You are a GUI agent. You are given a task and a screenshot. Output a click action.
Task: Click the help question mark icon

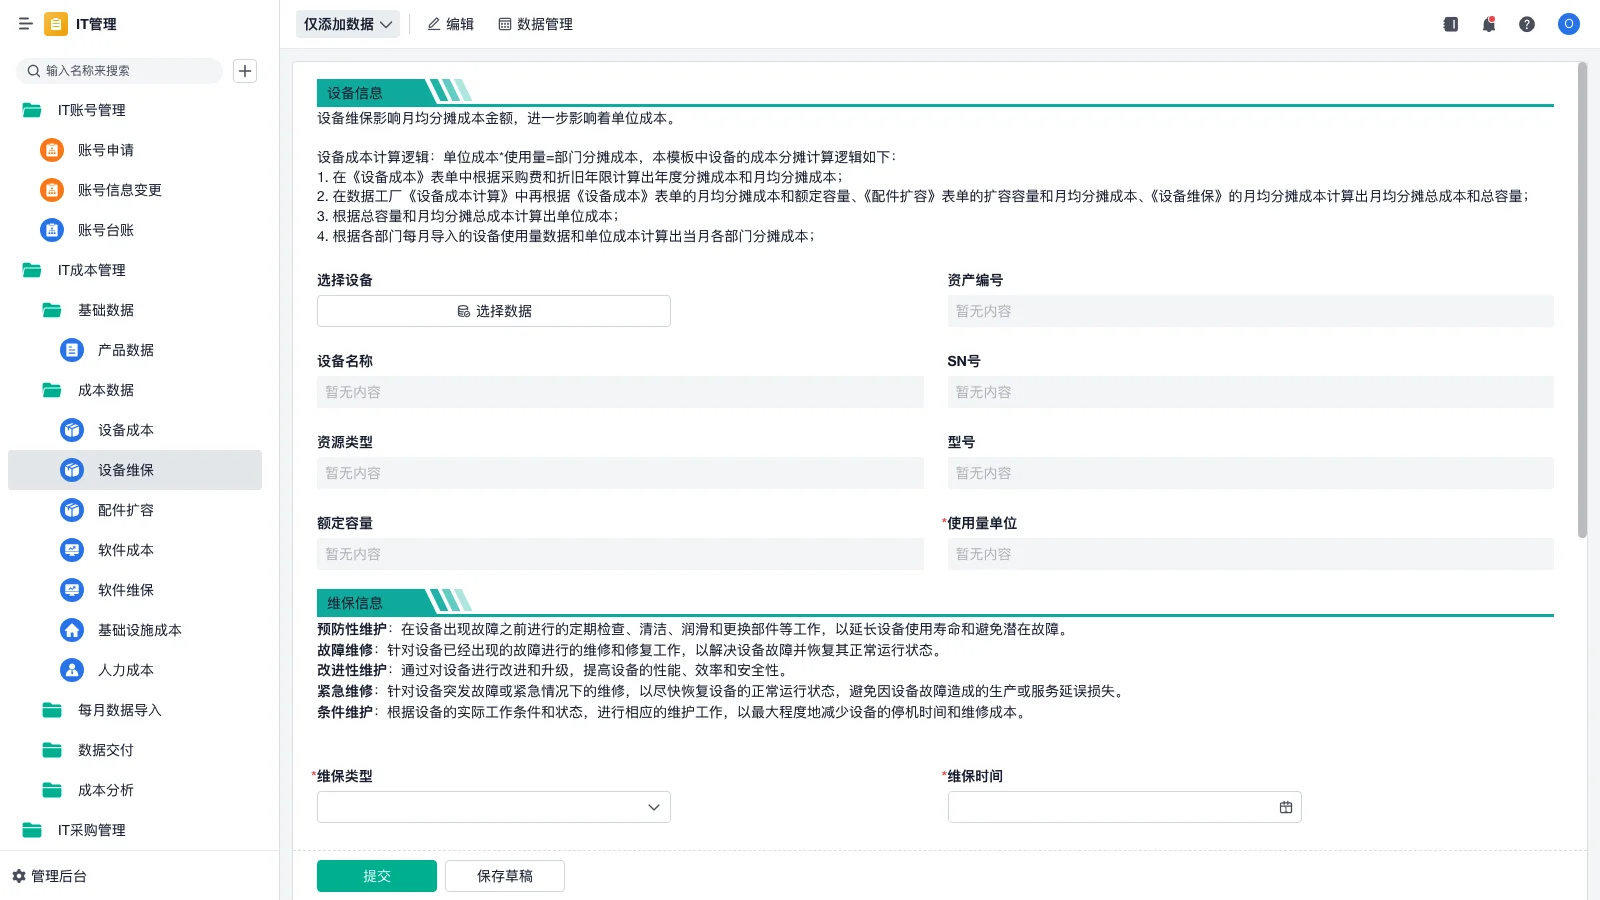1527,24
